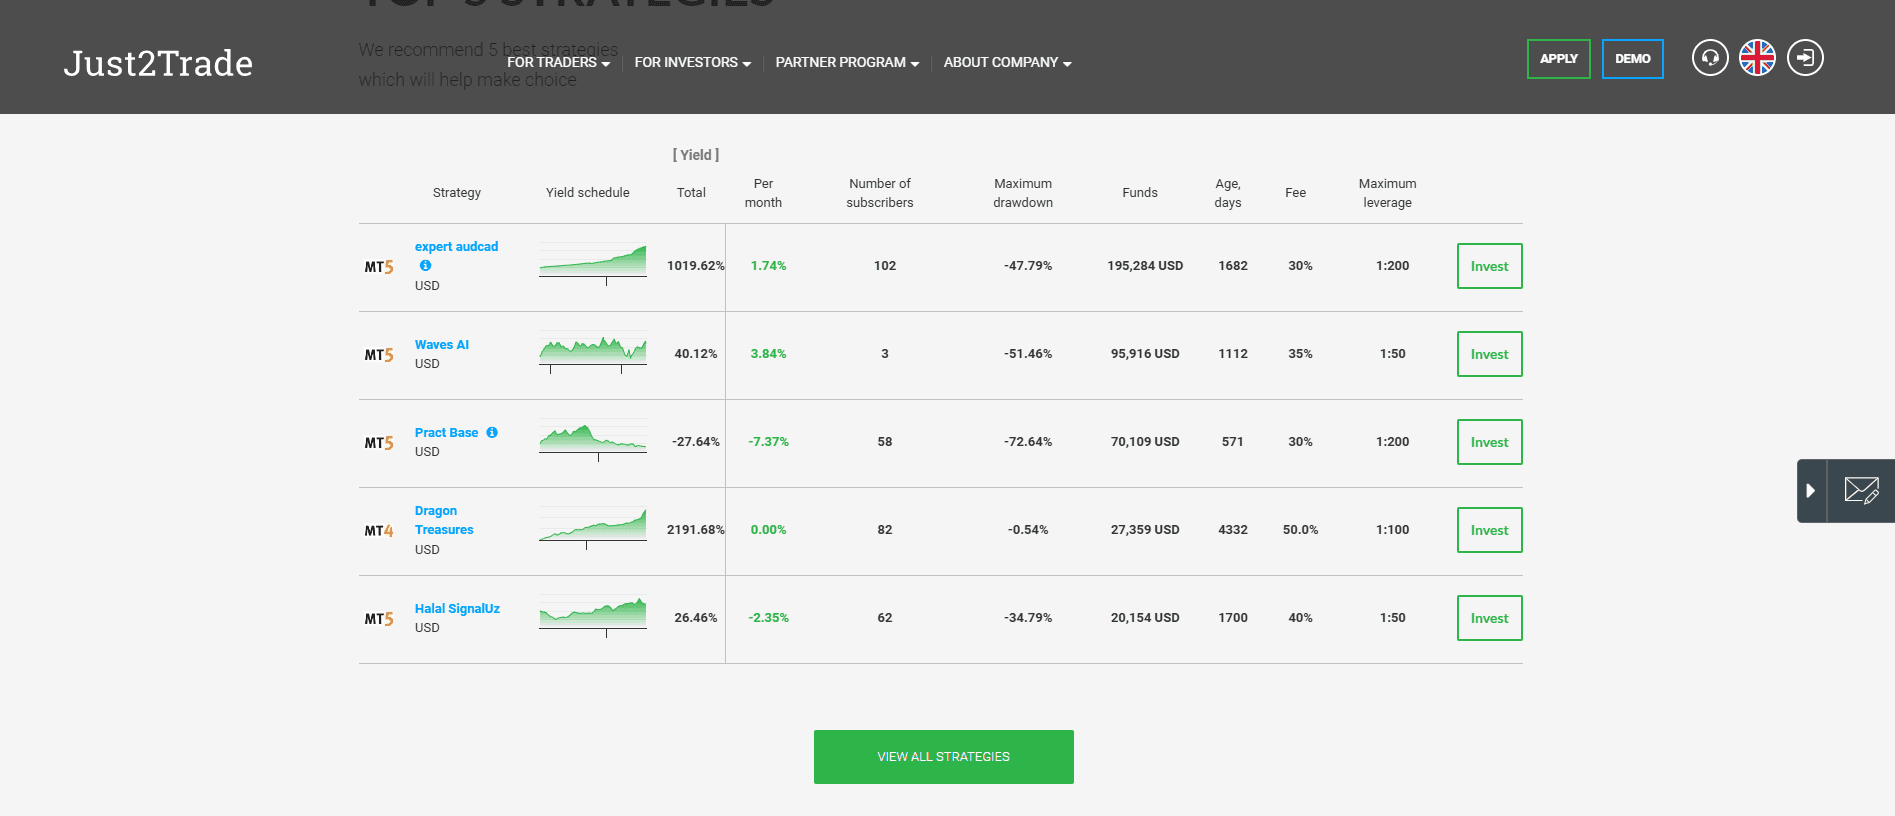Click the Just2Trade logo
Image resolution: width=1895 pixels, height=816 pixels.
(158, 63)
